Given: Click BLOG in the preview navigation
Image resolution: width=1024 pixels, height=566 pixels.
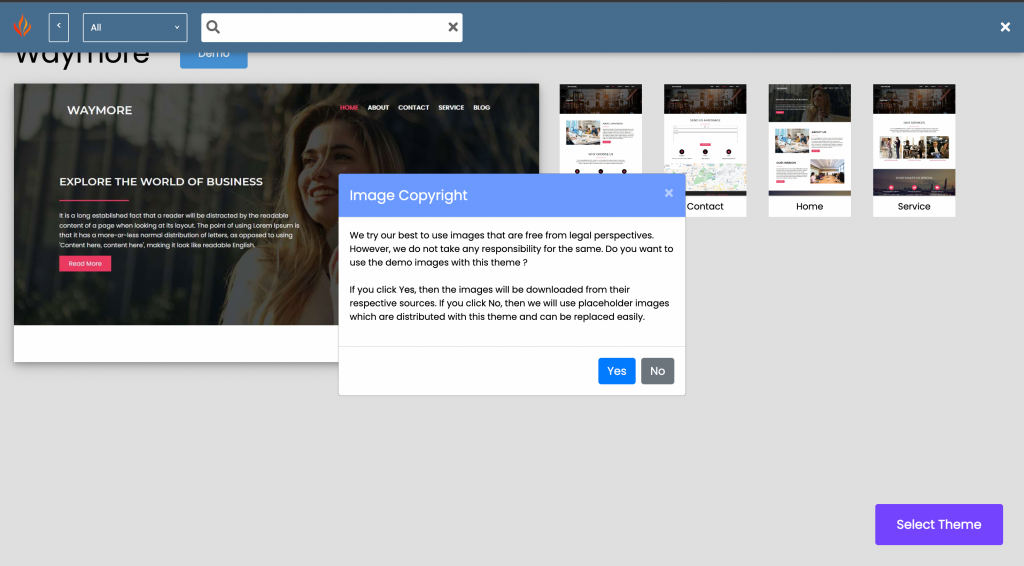Looking at the screenshot, I should [x=481, y=108].
